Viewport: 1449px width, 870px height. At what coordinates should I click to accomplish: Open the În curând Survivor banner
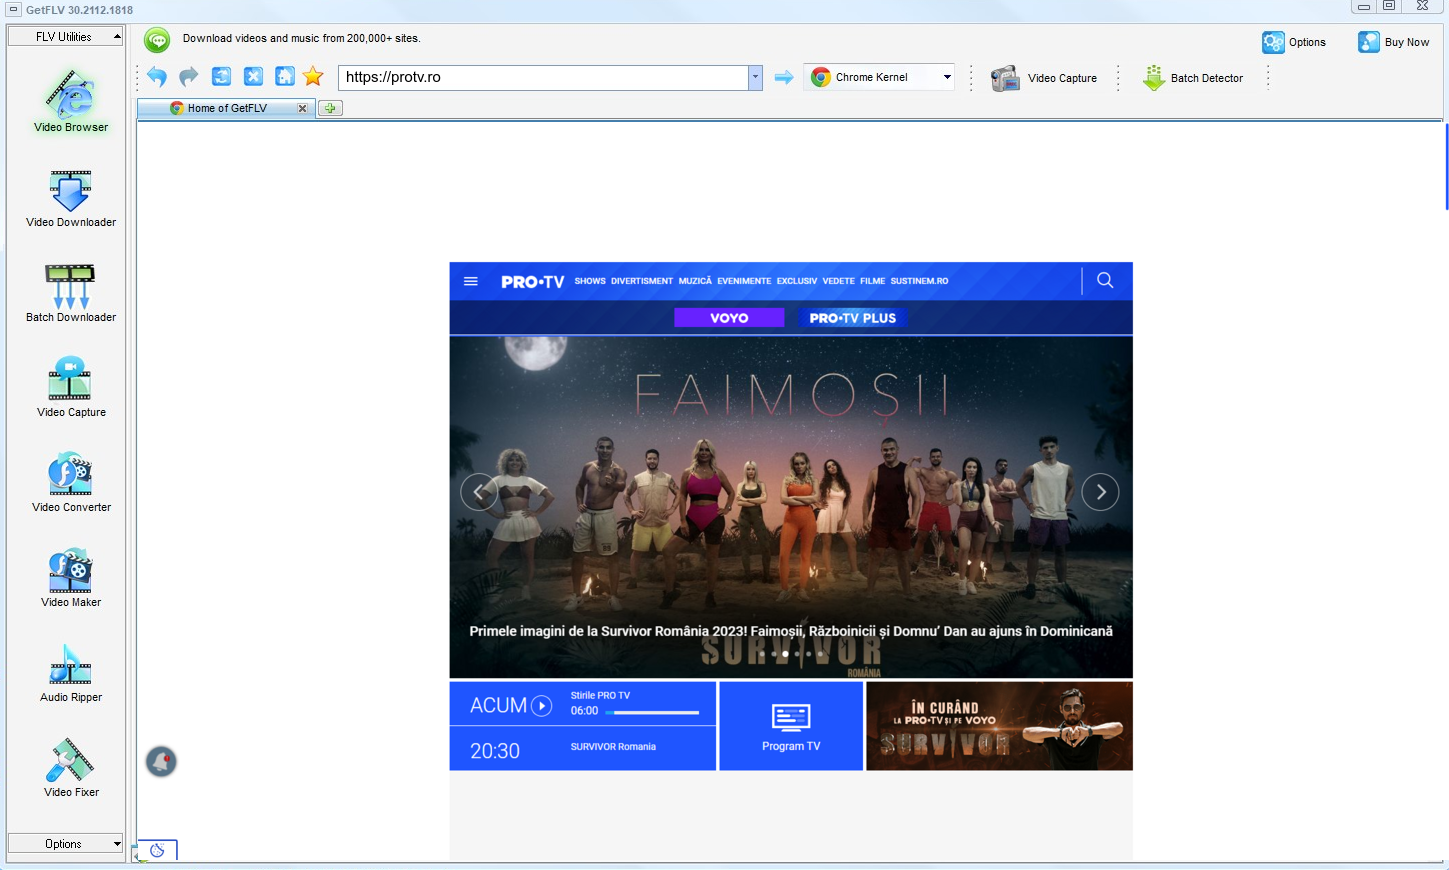point(999,726)
